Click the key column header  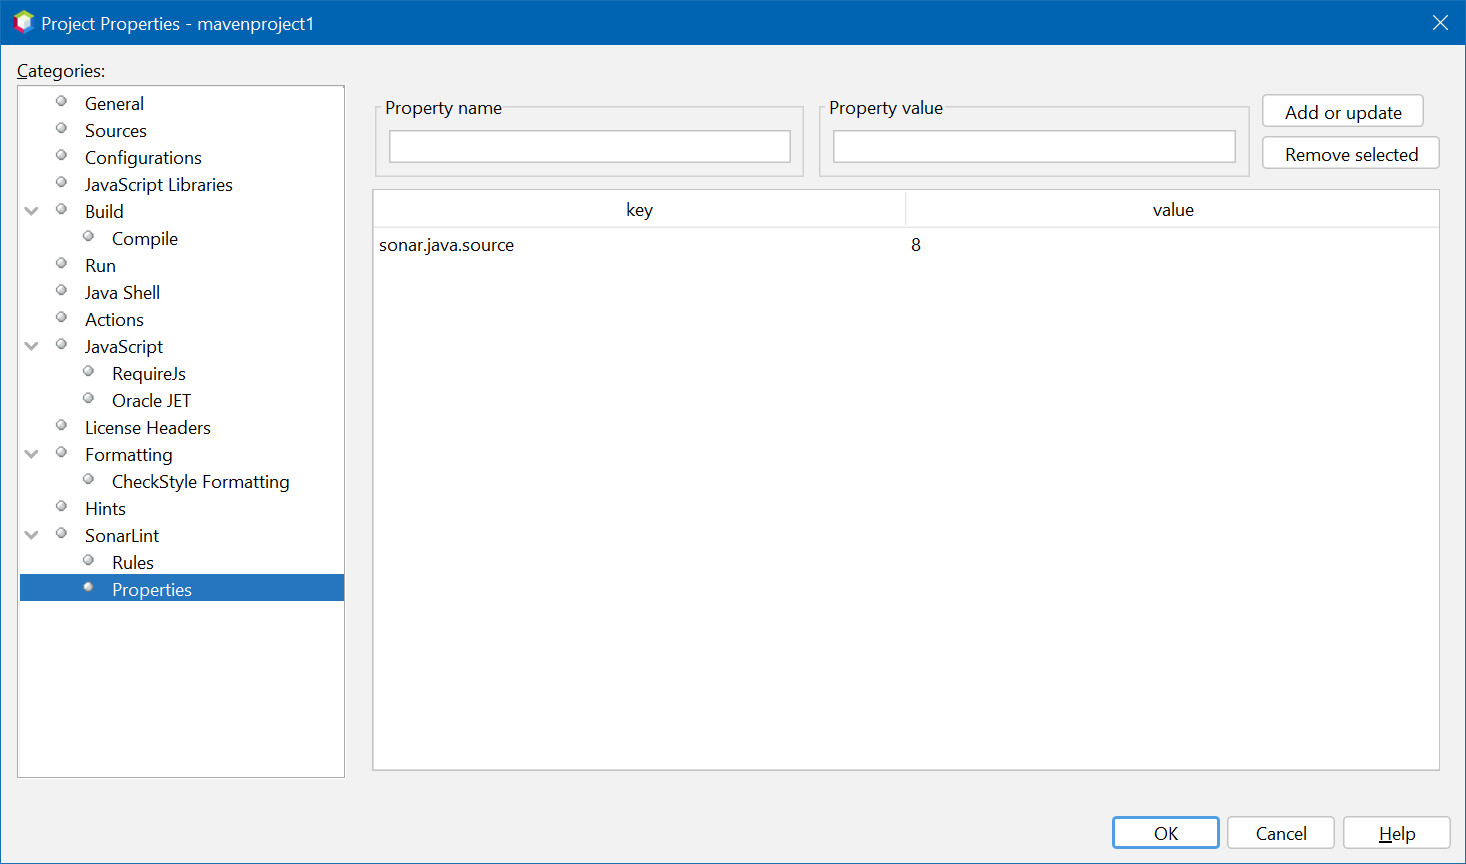639,210
